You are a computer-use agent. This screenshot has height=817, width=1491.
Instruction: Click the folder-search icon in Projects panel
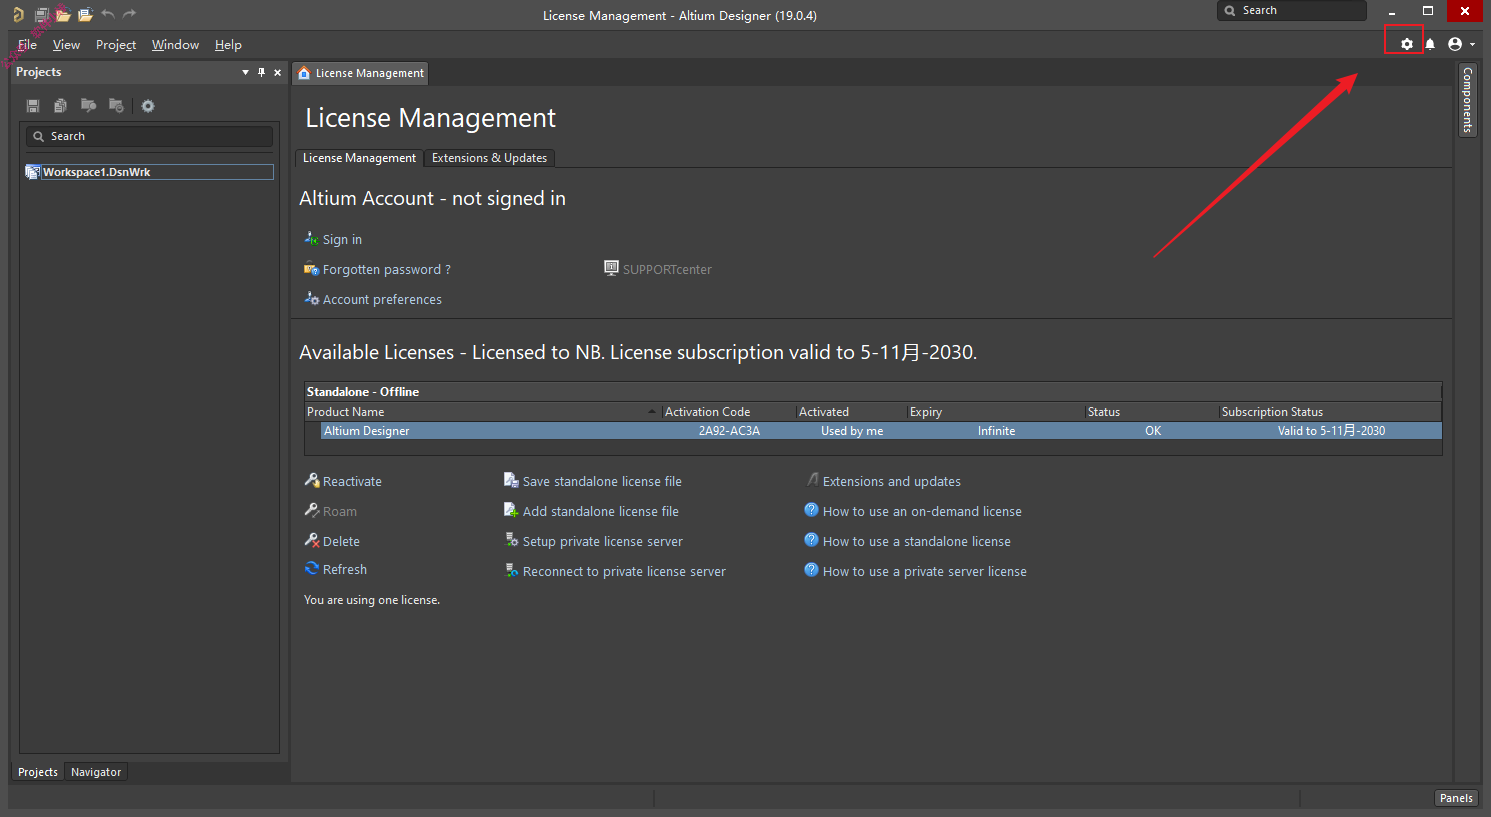[x=88, y=105]
